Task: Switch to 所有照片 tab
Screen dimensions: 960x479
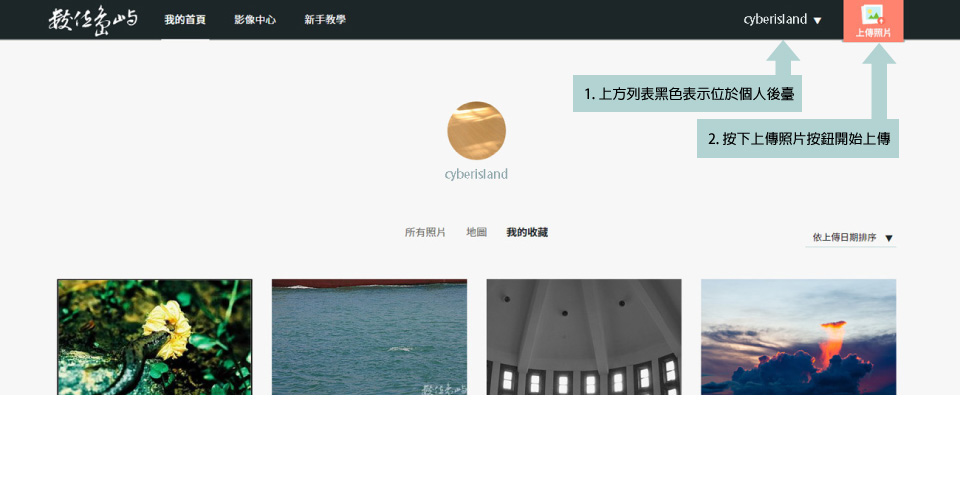Action: [x=425, y=233]
